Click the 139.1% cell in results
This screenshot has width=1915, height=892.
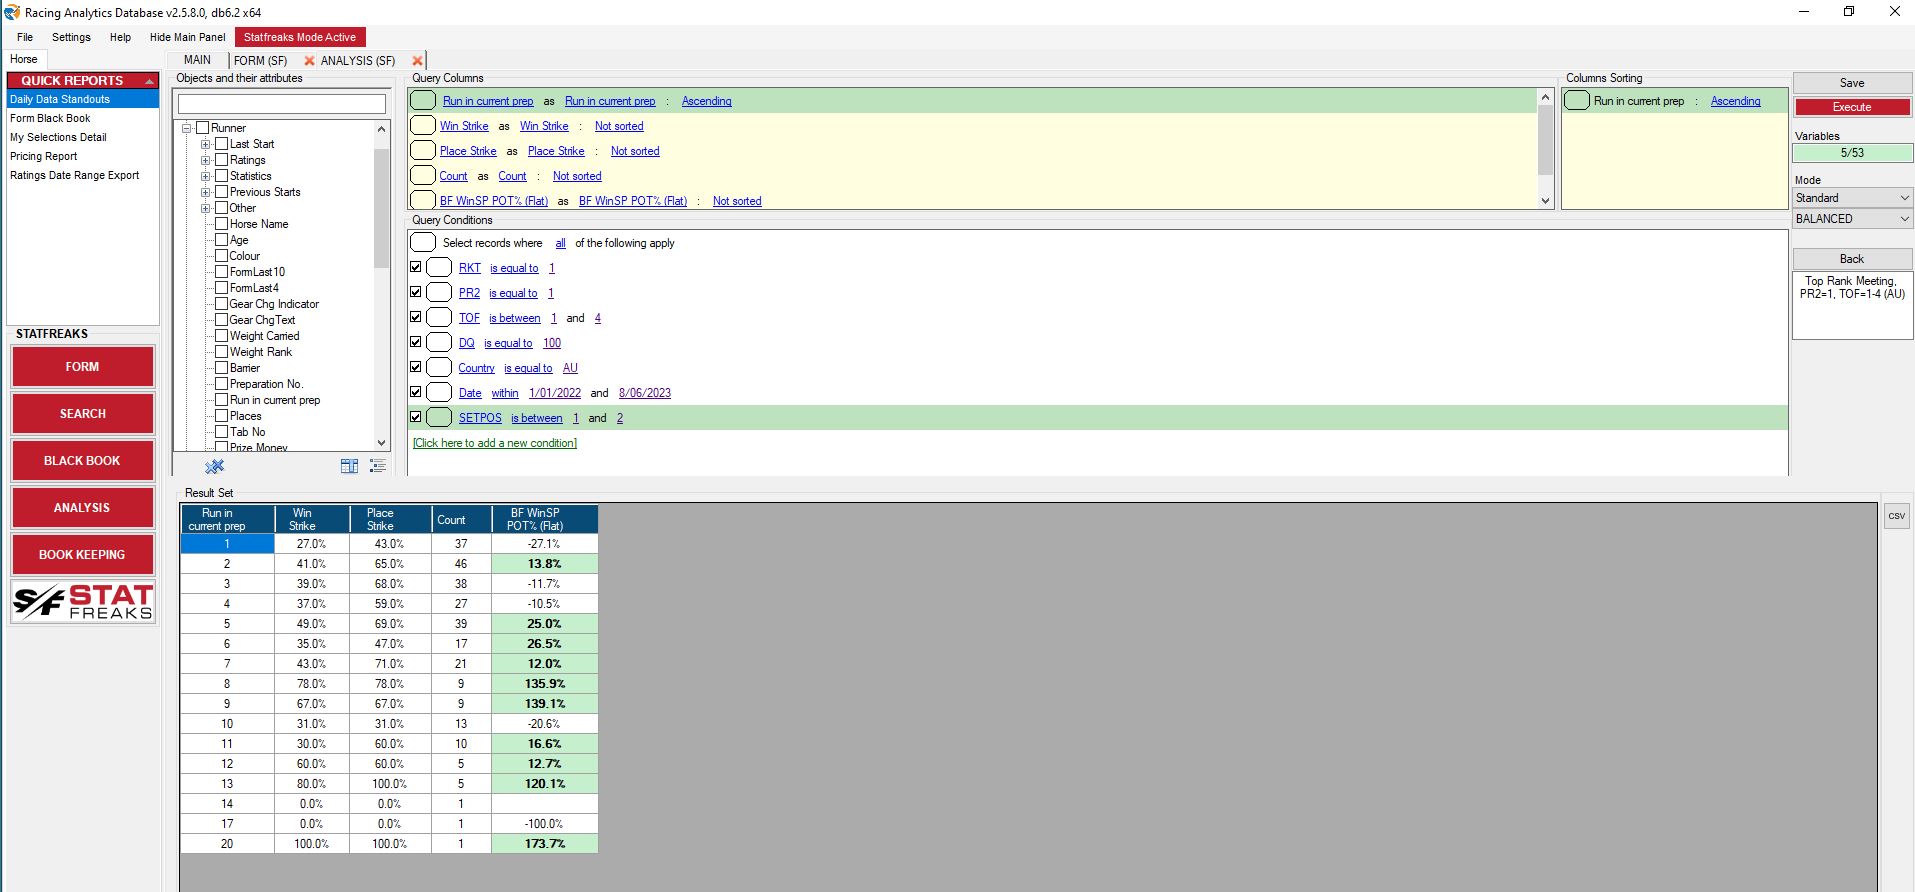coord(545,704)
